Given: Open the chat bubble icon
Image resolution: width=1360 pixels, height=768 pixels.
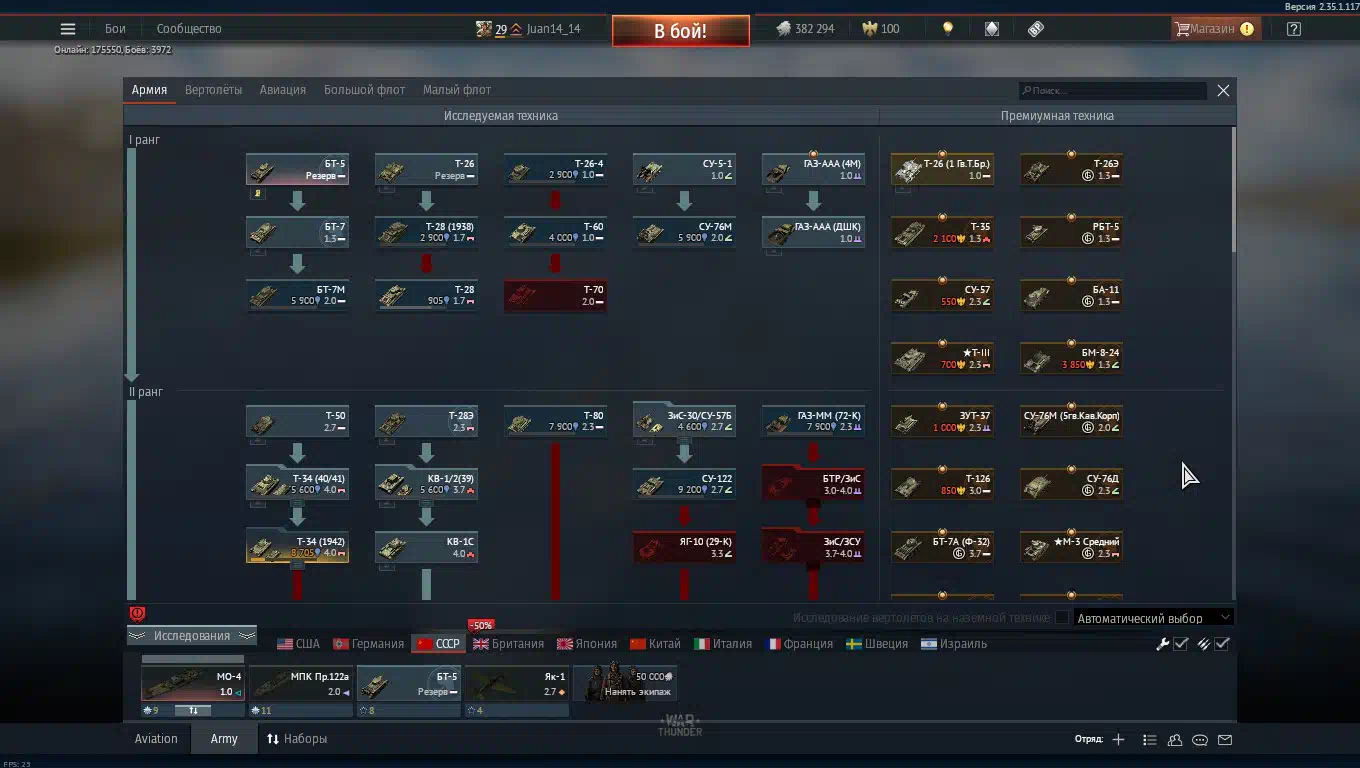Looking at the screenshot, I should tap(1200, 740).
